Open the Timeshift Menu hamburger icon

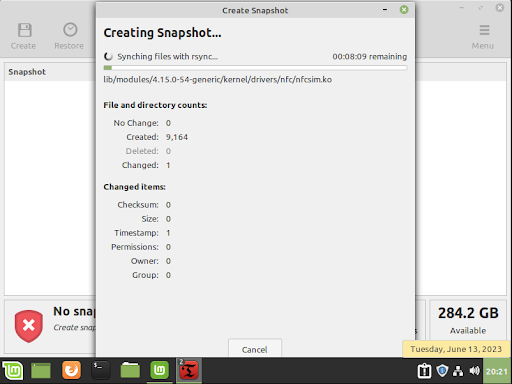click(484, 30)
